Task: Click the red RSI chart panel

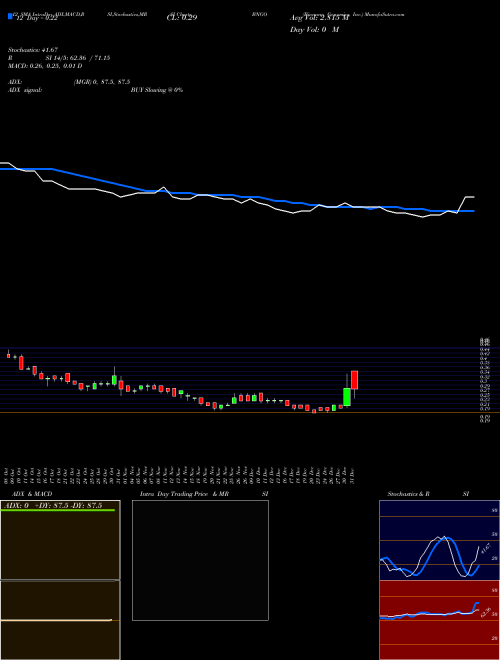Action: [439, 620]
